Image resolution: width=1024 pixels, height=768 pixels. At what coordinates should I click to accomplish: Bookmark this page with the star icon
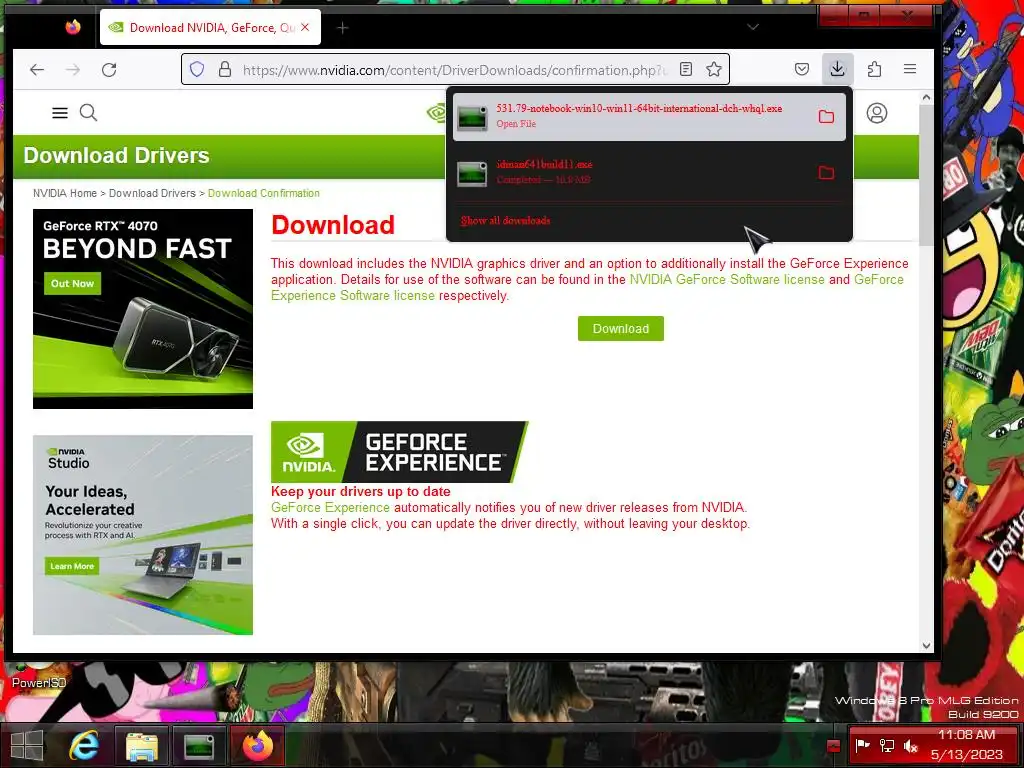coord(714,69)
